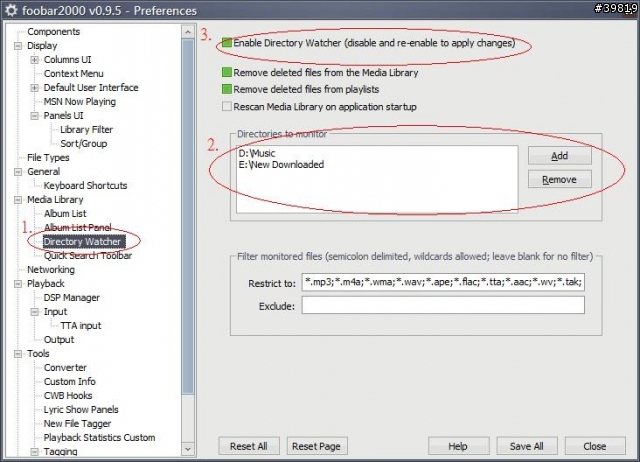Image resolution: width=640 pixels, height=462 pixels.
Task: Open Quick Search Toolbar settings
Action: pyautogui.click(x=88, y=255)
